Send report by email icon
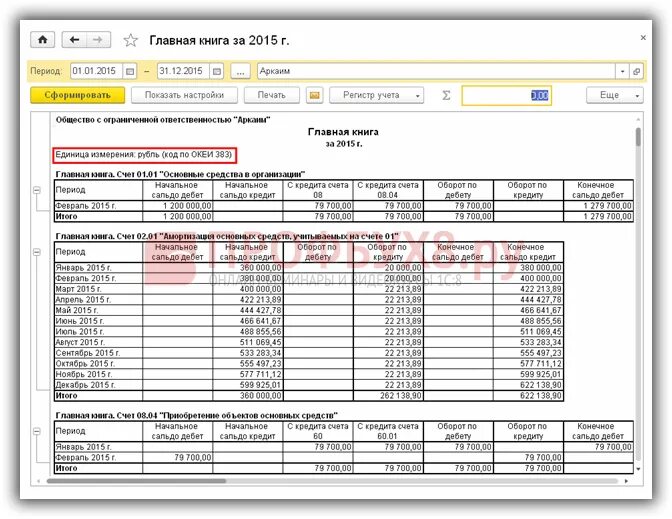 tap(315, 95)
